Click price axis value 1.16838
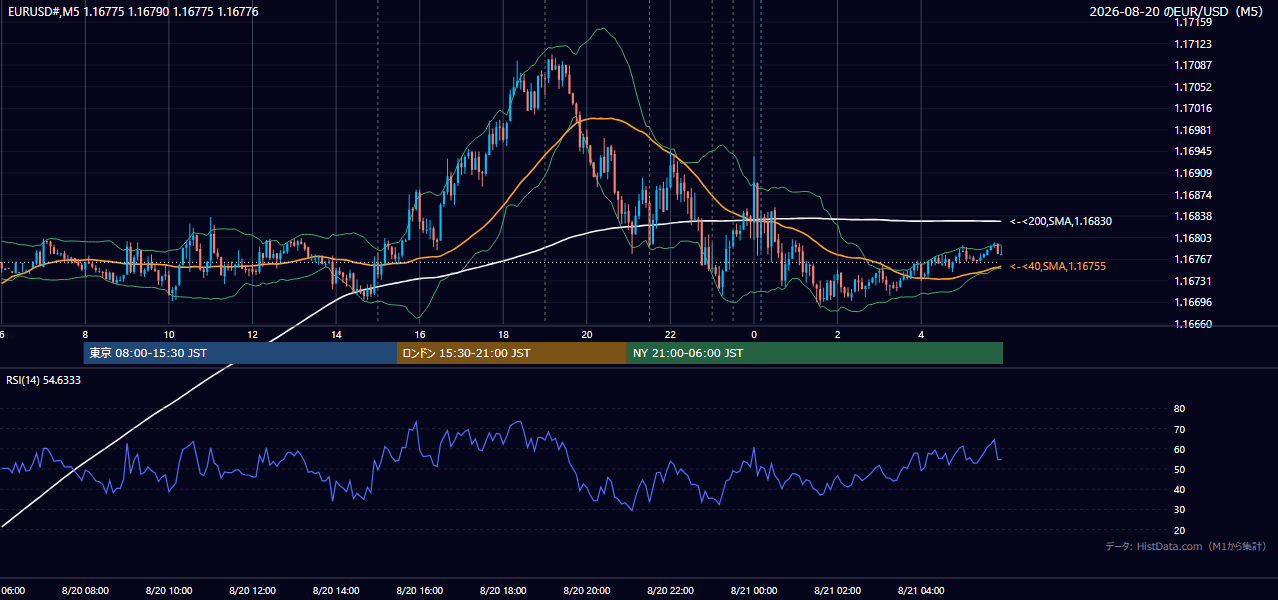Screen dimensions: 1278x600 pos(1192,216)
